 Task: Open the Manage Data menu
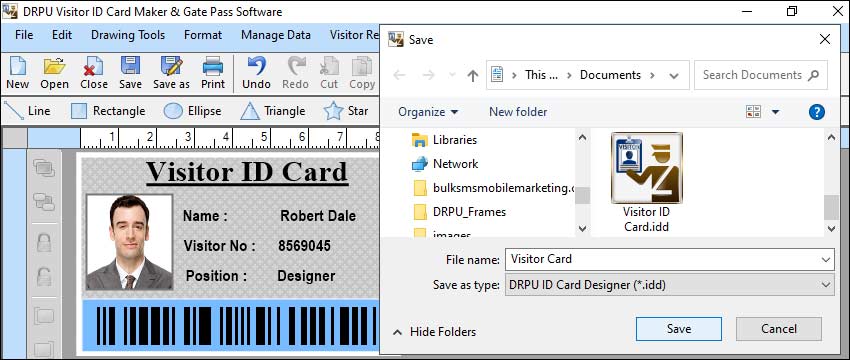276,35
